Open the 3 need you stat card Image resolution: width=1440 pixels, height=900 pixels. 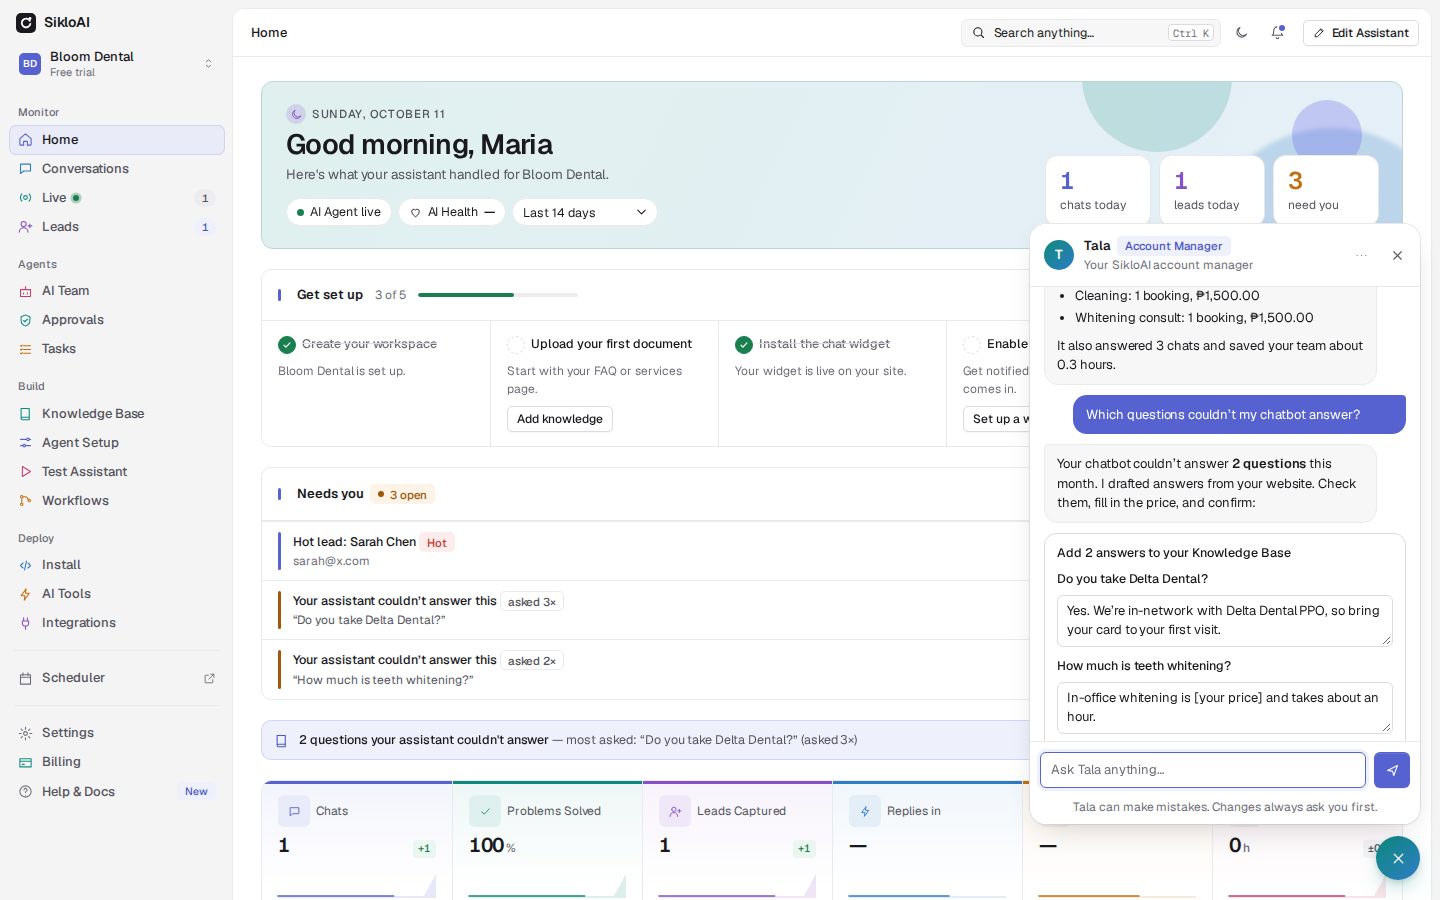[1326, 190]
